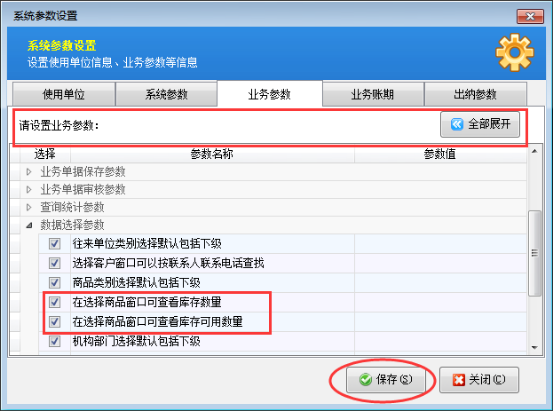Toggle 商品类别选择默认包括下级 checkbox

tap(54, 283)
